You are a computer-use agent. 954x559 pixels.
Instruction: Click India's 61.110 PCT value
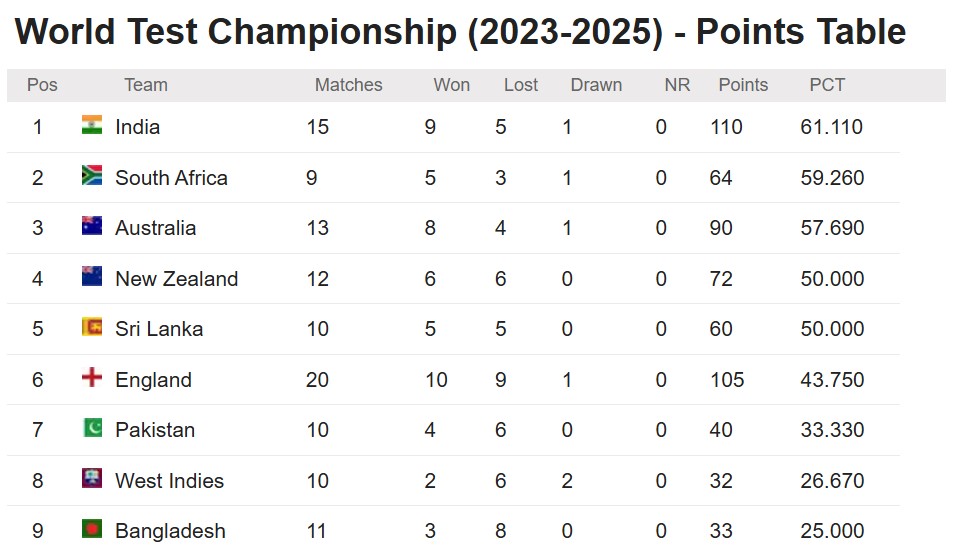click(831, 127)
